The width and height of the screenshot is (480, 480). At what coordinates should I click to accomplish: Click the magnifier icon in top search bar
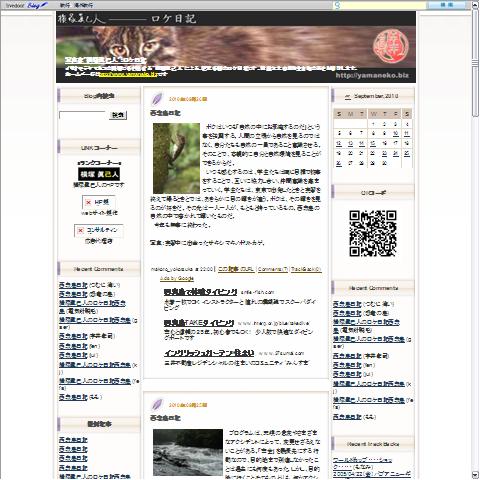(x=337, y=5)
